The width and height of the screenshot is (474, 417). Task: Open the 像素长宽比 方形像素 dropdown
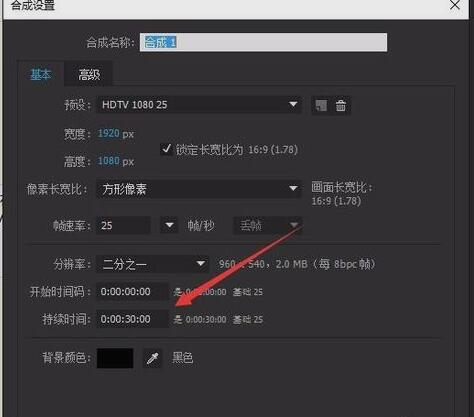199,189
